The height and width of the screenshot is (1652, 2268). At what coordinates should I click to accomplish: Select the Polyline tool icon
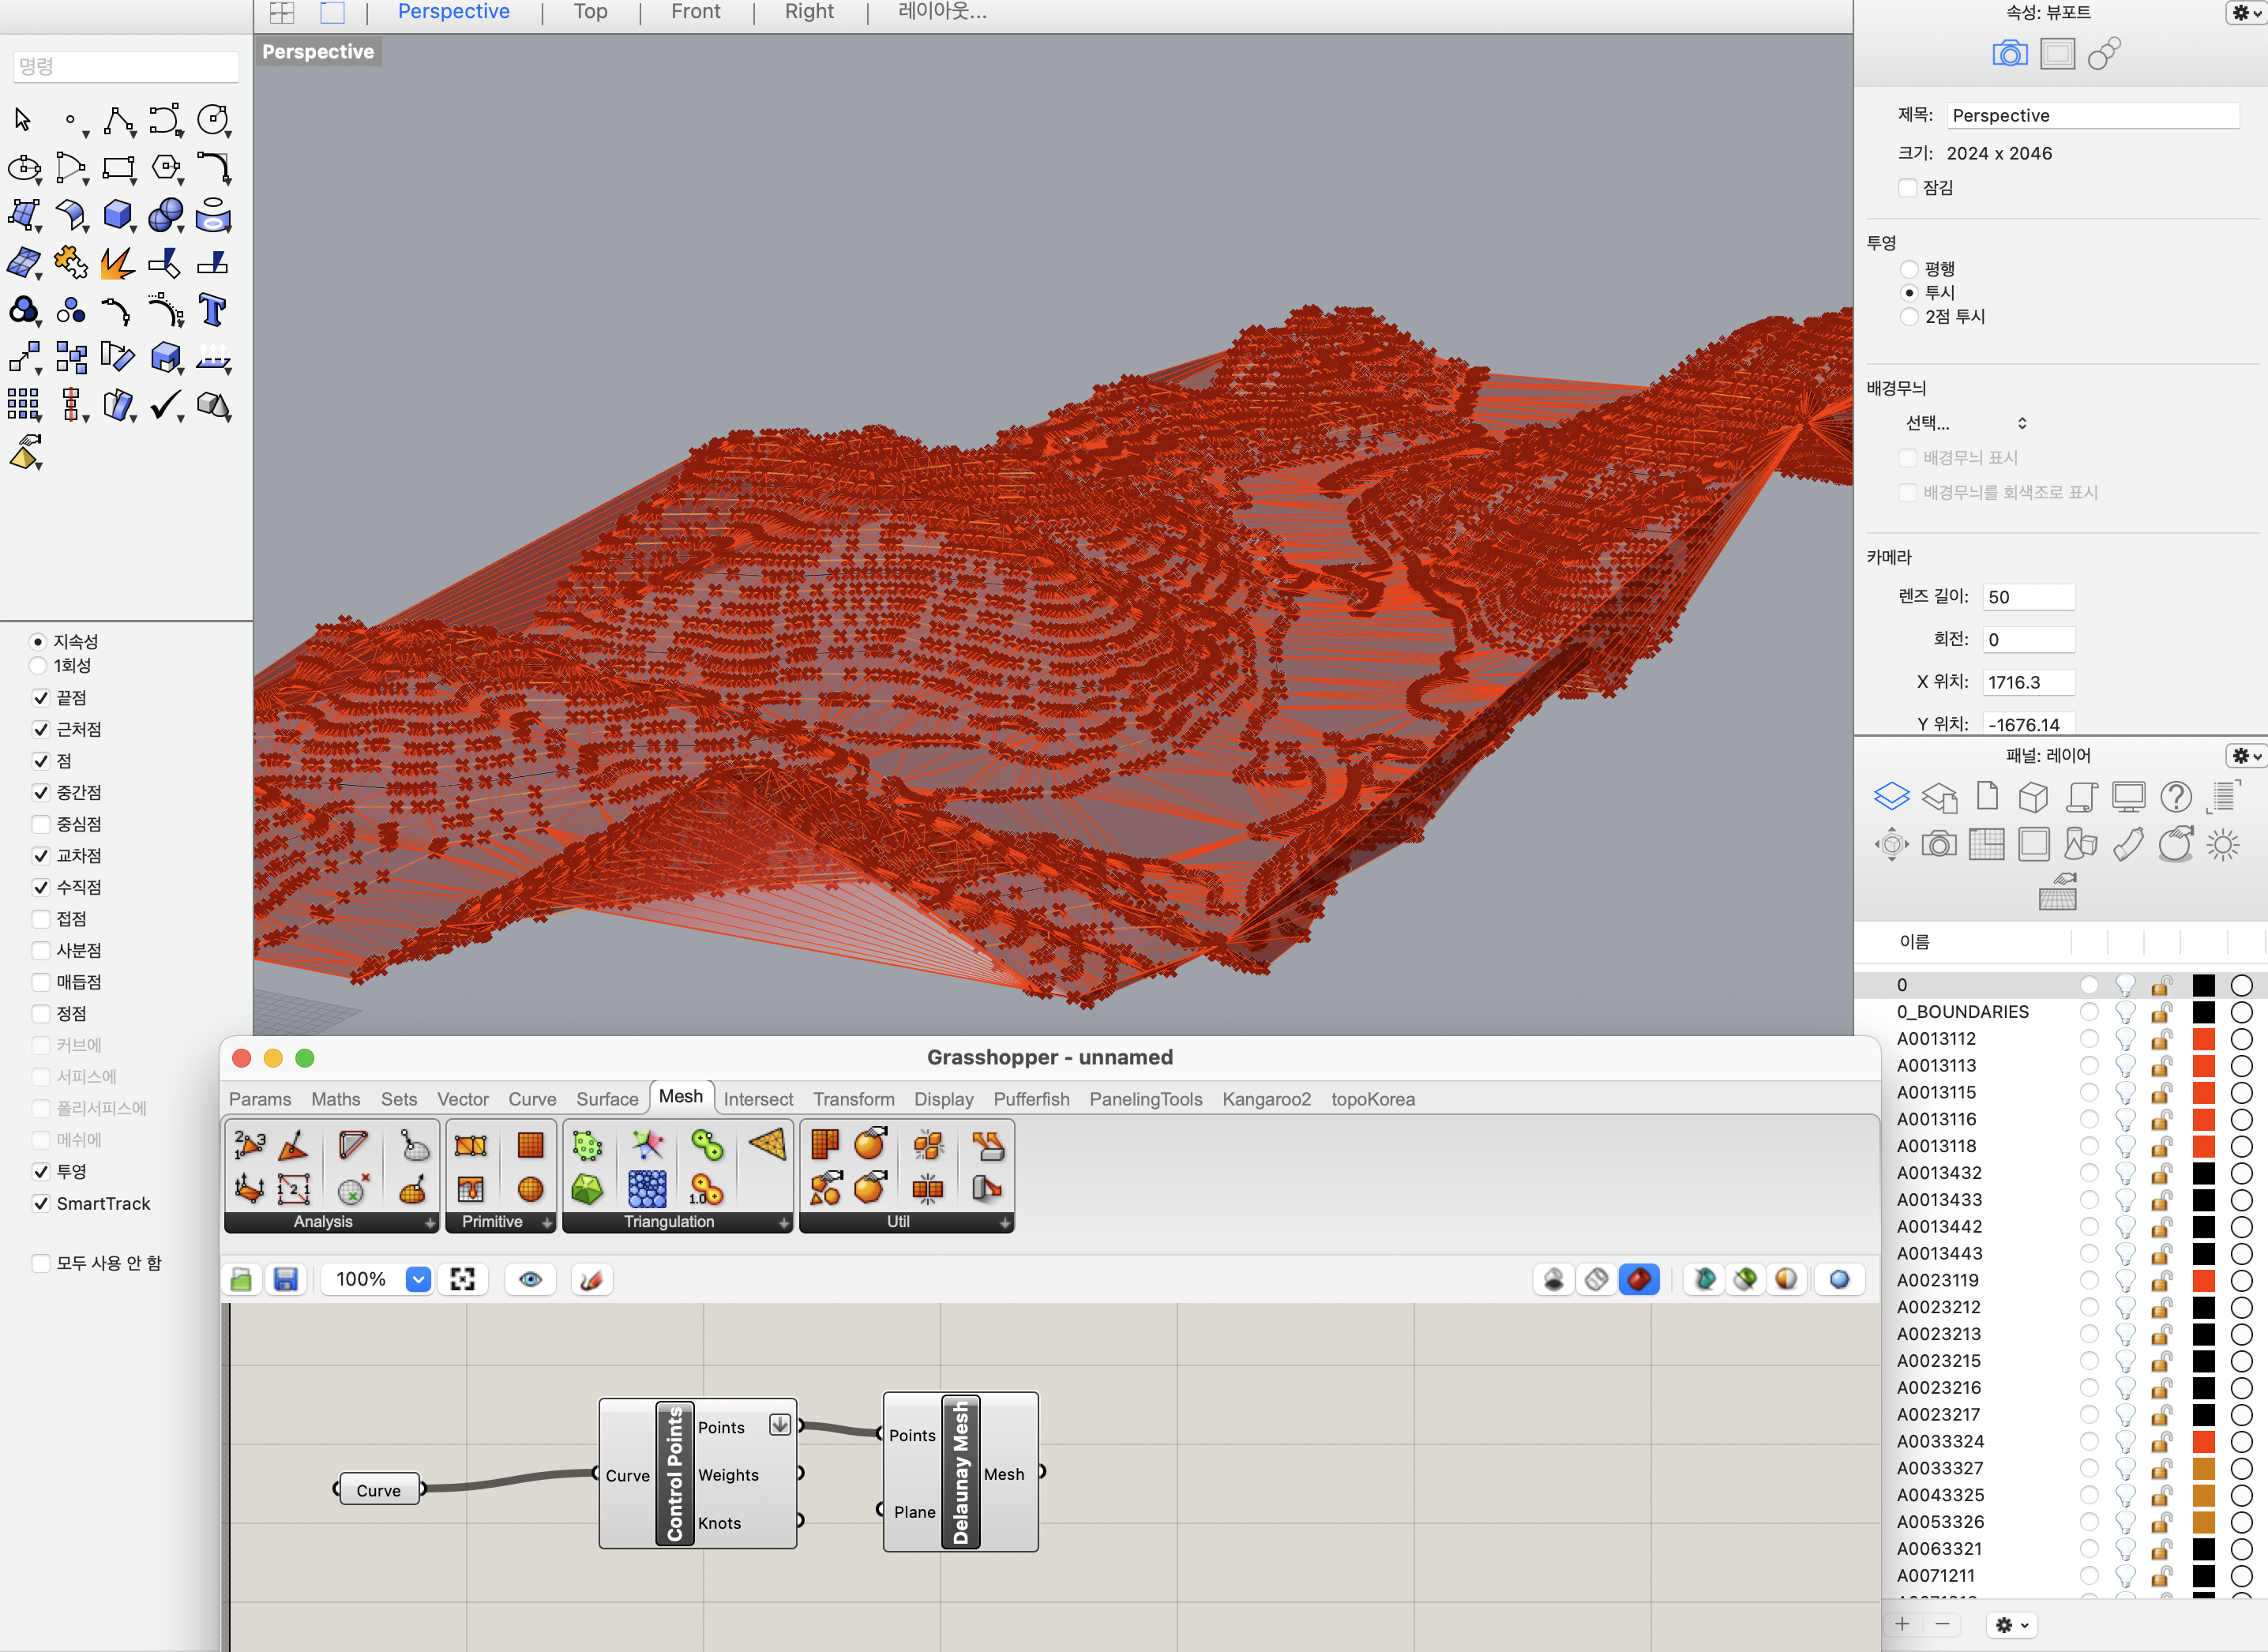click(x=117, y=120)
